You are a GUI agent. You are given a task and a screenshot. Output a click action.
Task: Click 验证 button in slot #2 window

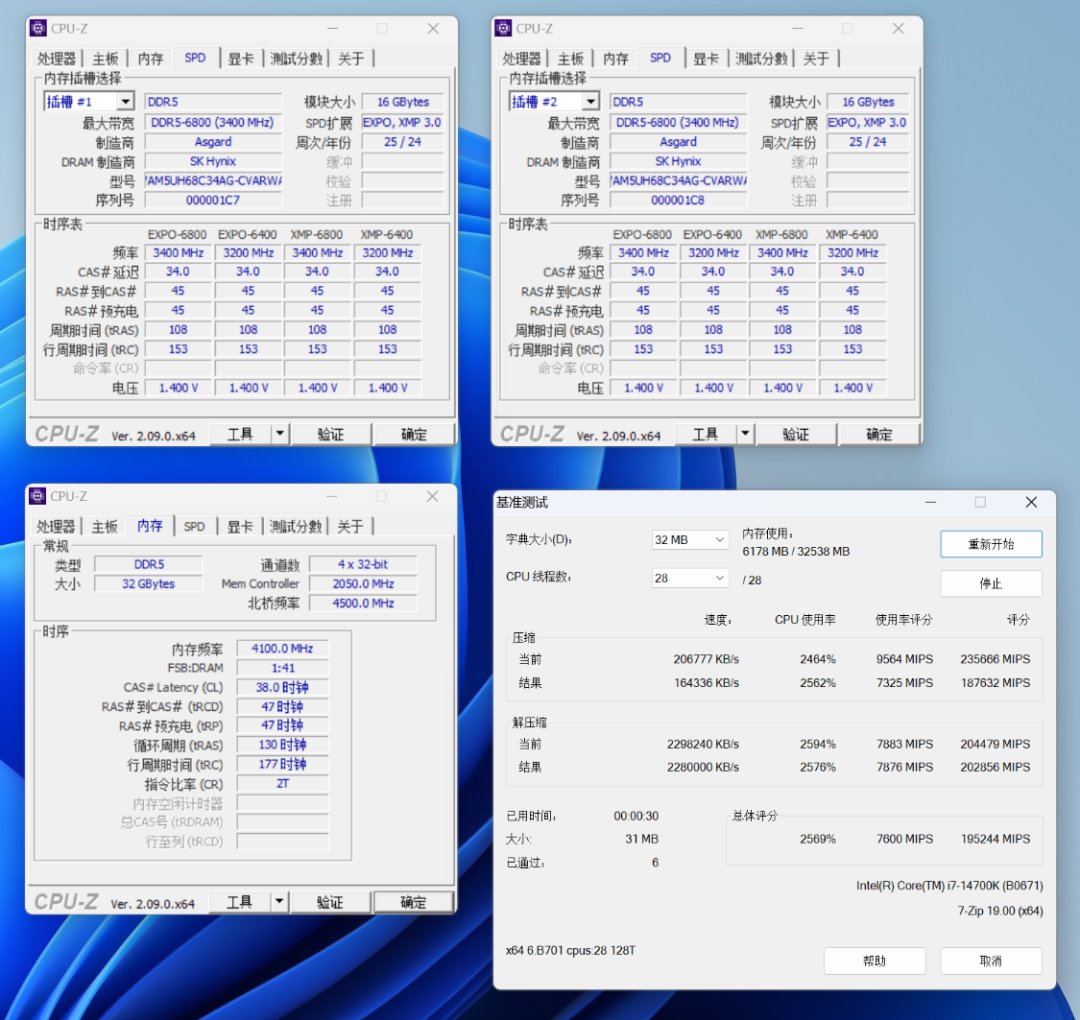tap(796, 434)
